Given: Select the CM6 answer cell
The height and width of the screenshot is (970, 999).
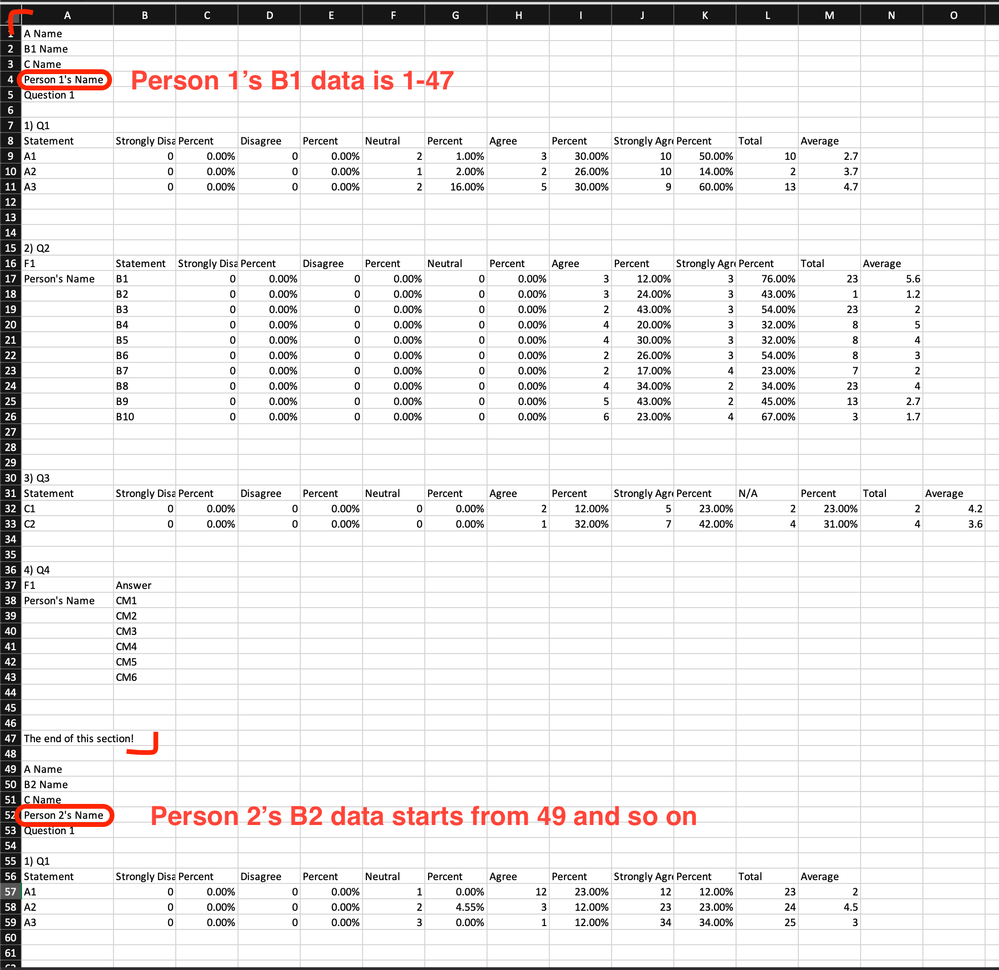Looking at the screenshot, I should [x=144, y=677].
